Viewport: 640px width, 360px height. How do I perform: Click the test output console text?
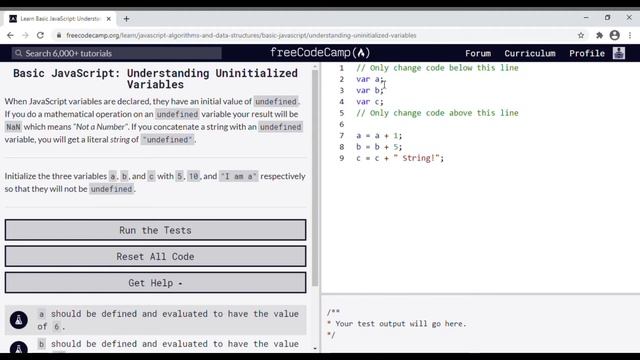pyautogui.click(x=396, y=324)
